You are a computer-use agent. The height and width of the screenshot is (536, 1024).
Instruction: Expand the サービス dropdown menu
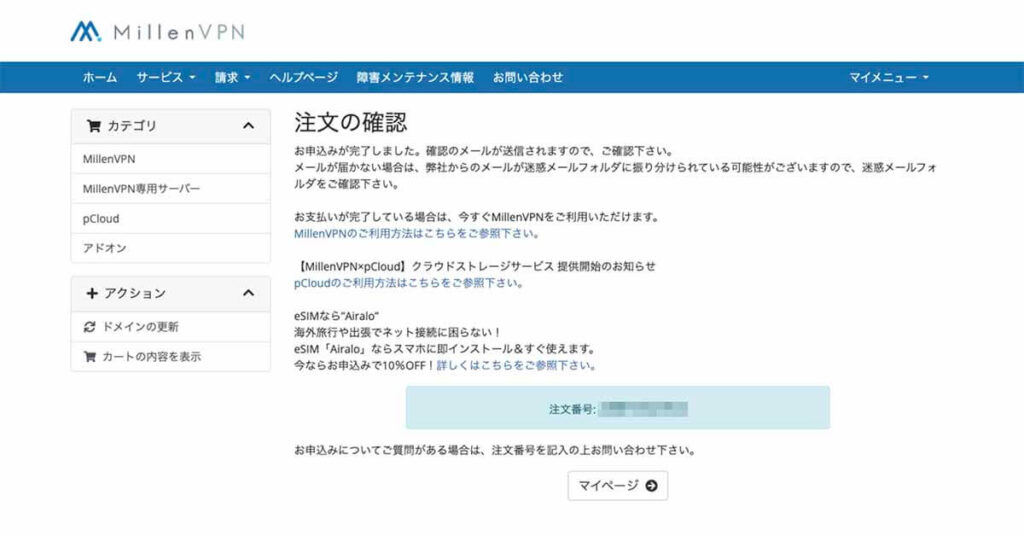coord(166,77)
